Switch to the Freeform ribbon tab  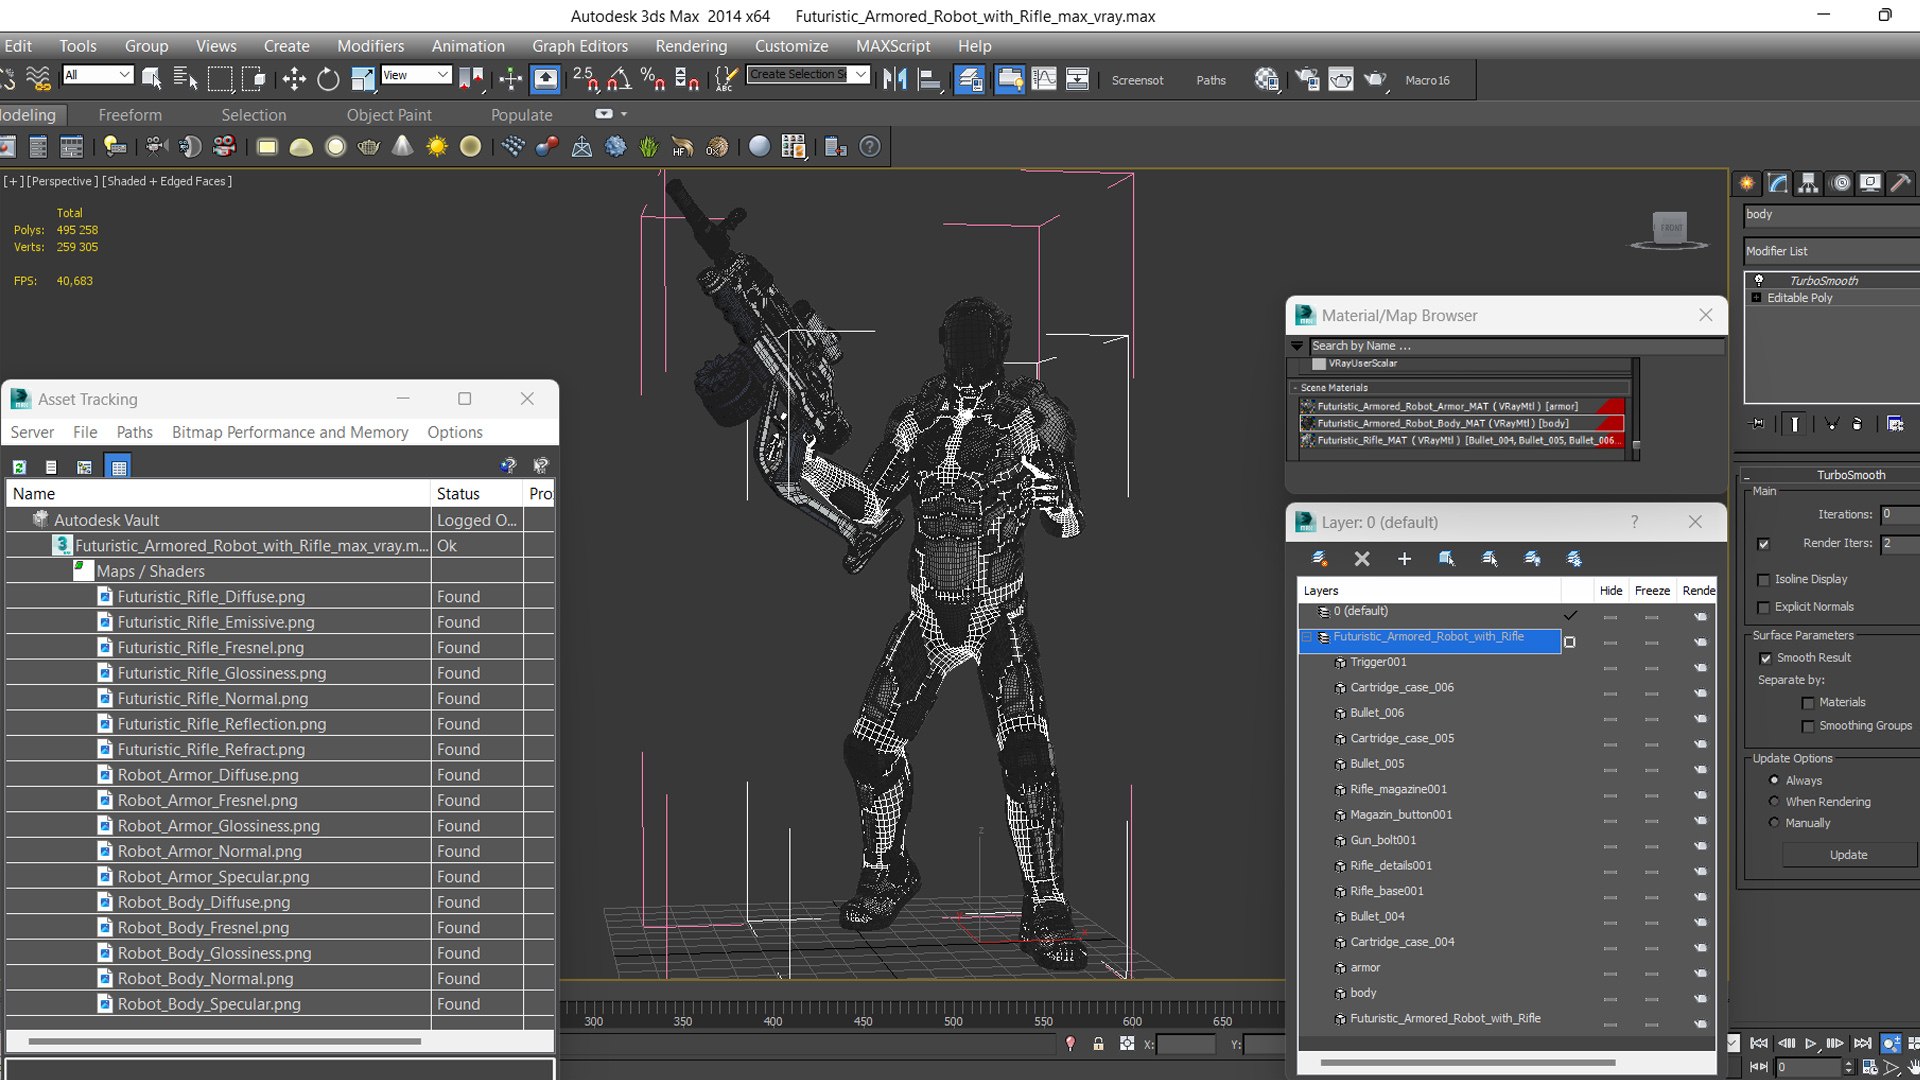[130, 115]
